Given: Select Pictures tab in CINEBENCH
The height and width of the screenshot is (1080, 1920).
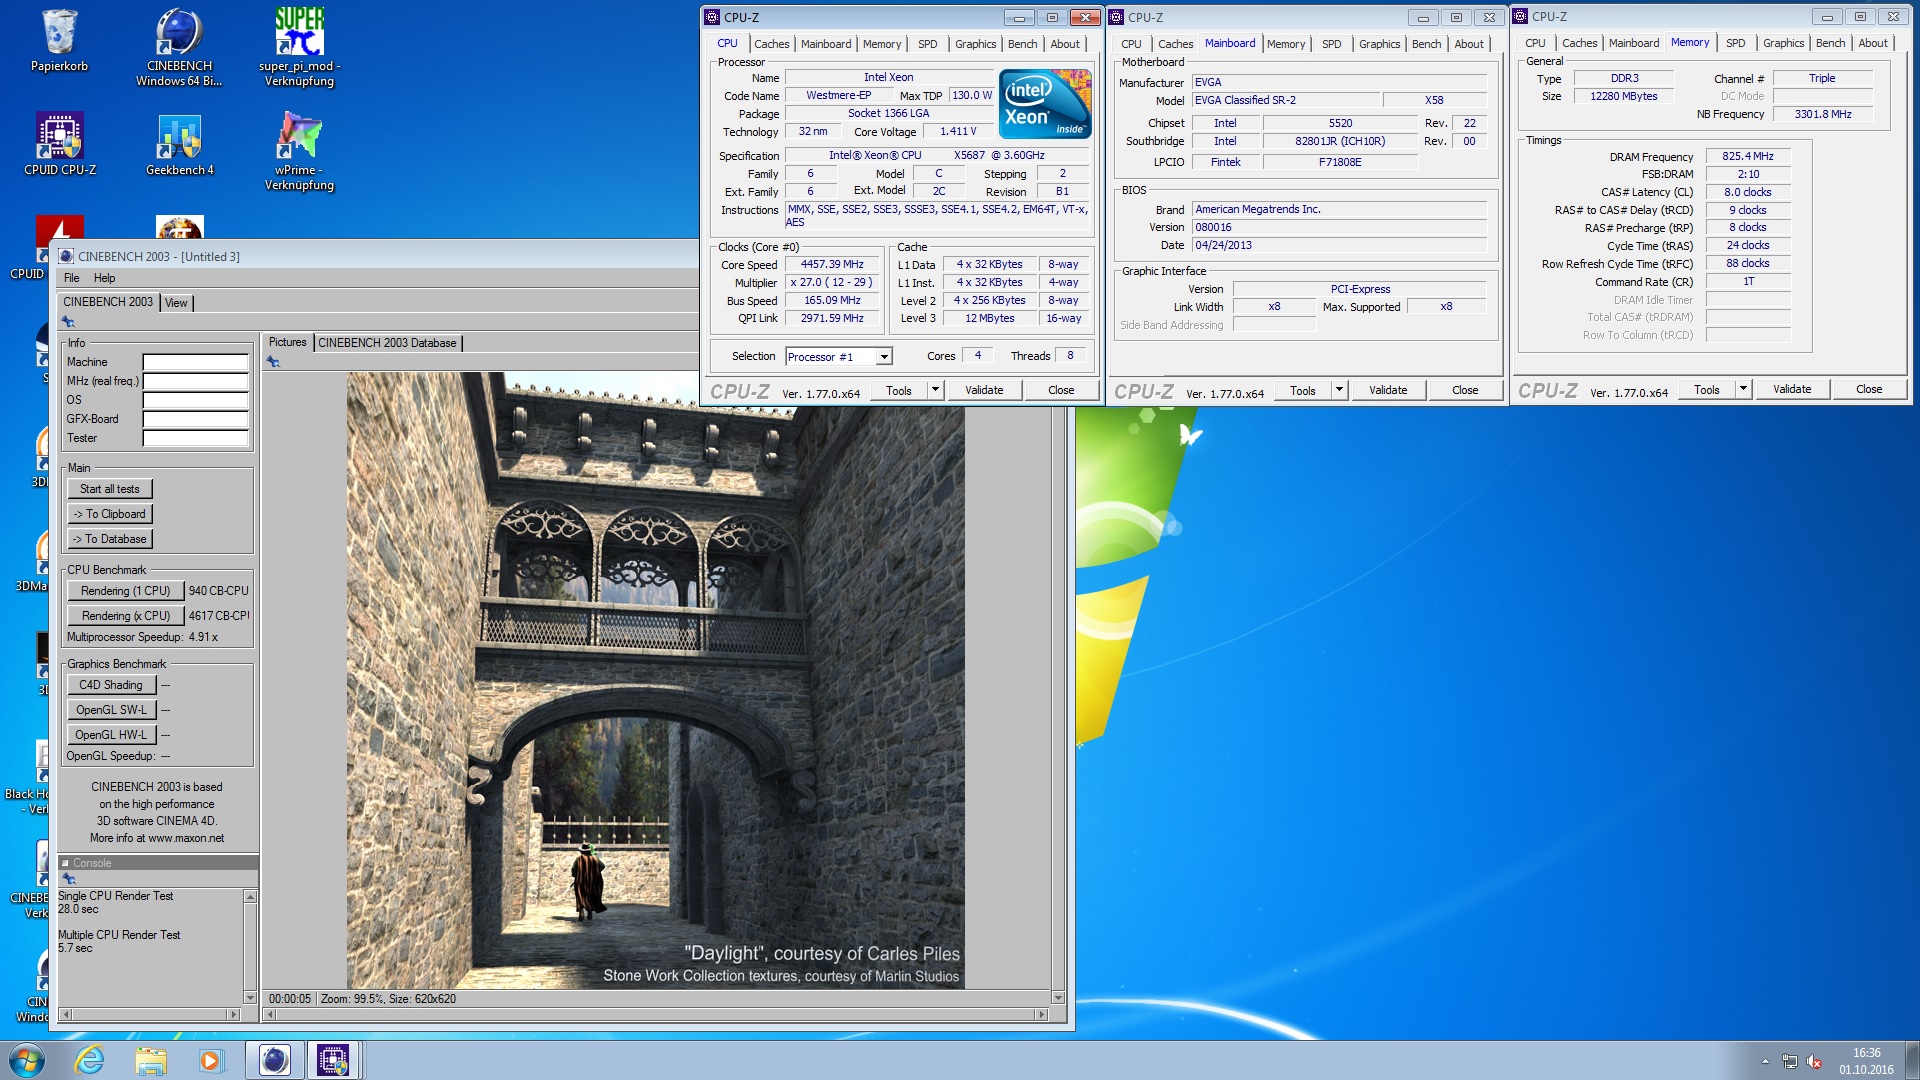Looking at the screenshot, I should point(288,342).
